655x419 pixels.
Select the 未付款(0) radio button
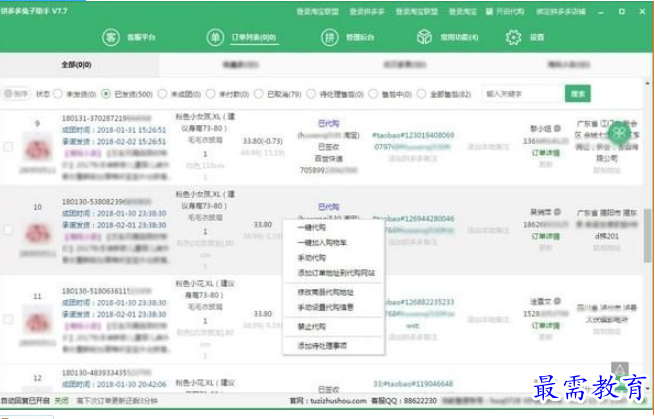tap(211, 94)
